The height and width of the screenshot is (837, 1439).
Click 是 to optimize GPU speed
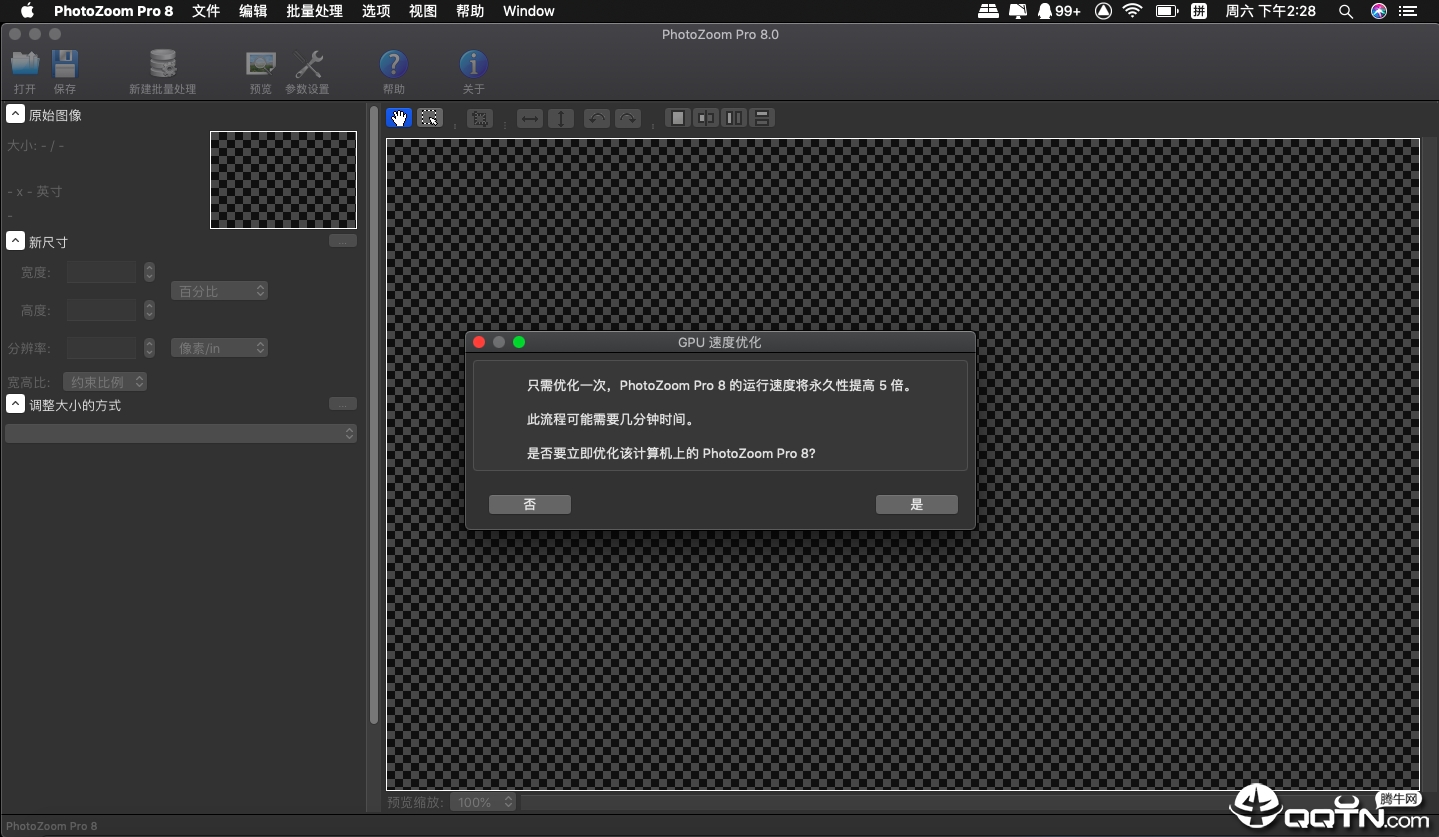917,504
